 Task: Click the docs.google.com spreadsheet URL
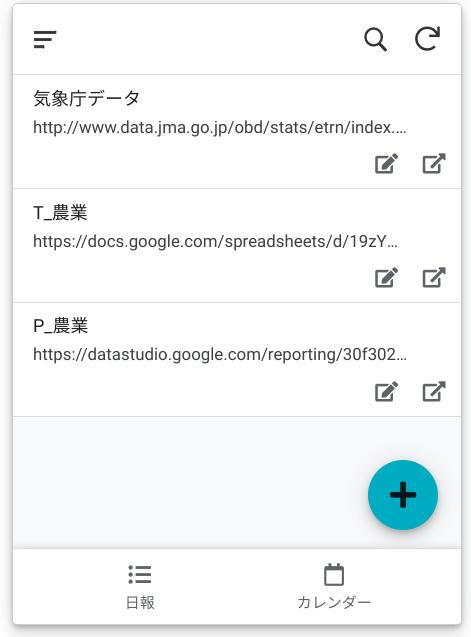click(x=215, y=242)
